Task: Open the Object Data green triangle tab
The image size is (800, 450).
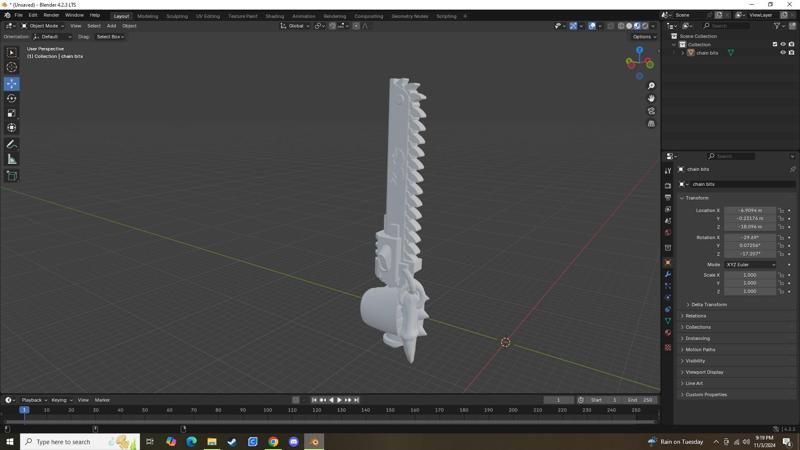Action: pos(668,321)
